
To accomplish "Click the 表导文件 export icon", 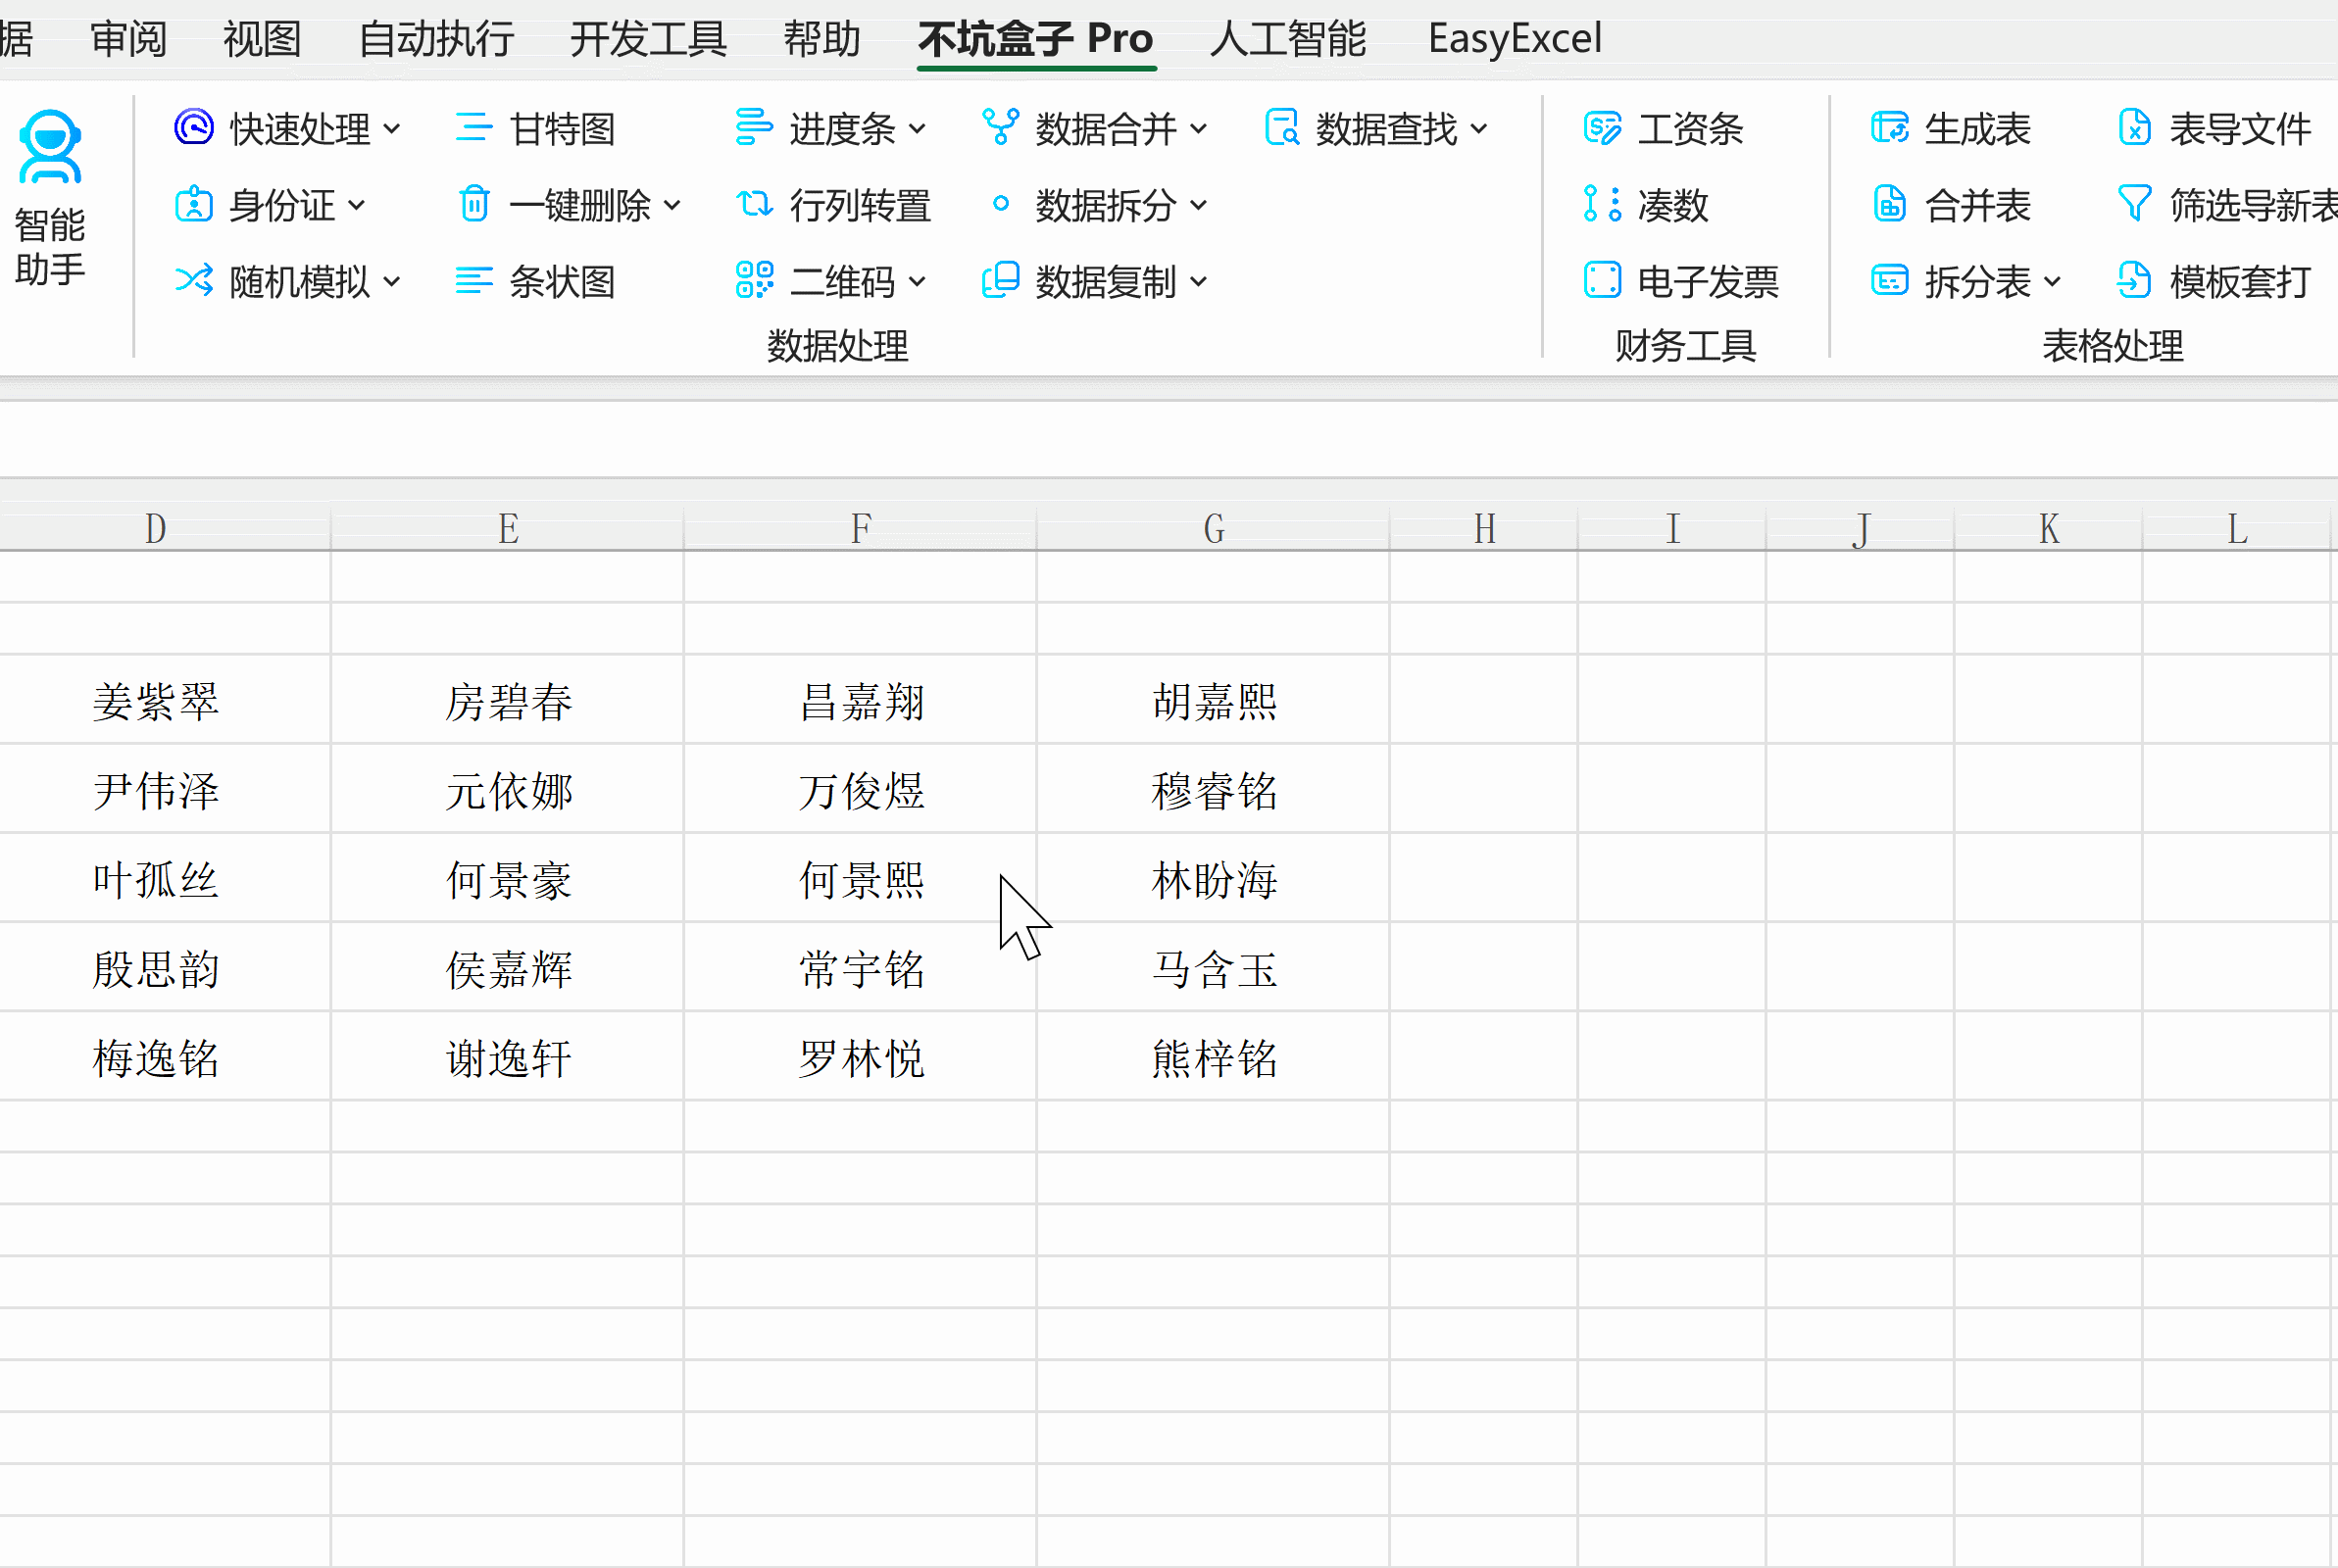I will pos(2134,128).
